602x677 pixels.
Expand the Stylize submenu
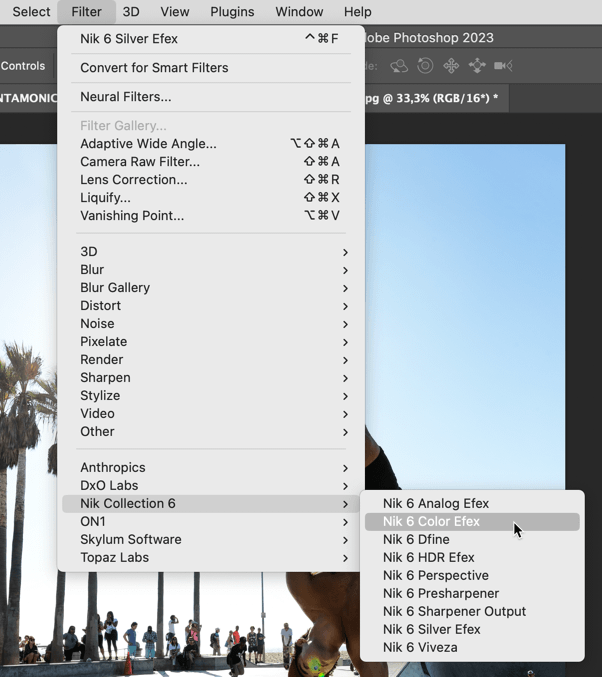tap(211, 395)
